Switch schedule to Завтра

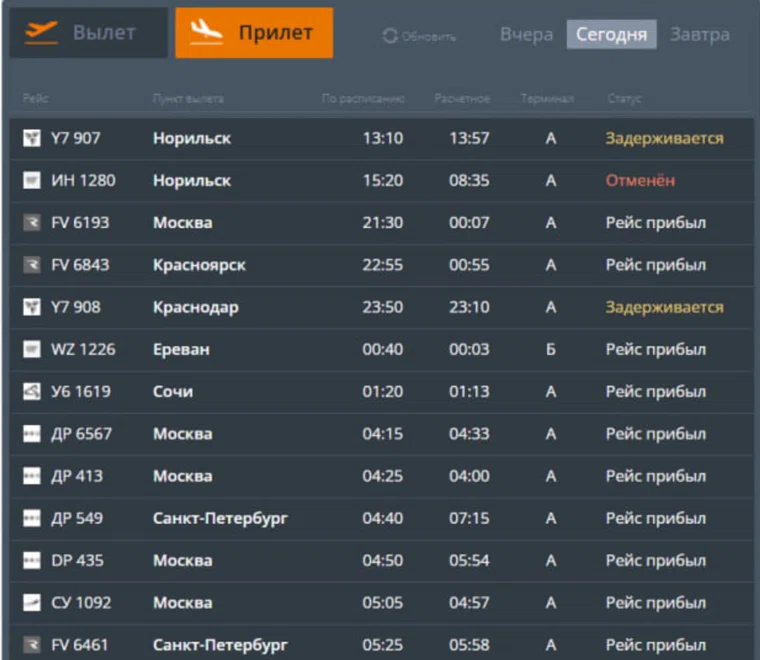point(699,35)
